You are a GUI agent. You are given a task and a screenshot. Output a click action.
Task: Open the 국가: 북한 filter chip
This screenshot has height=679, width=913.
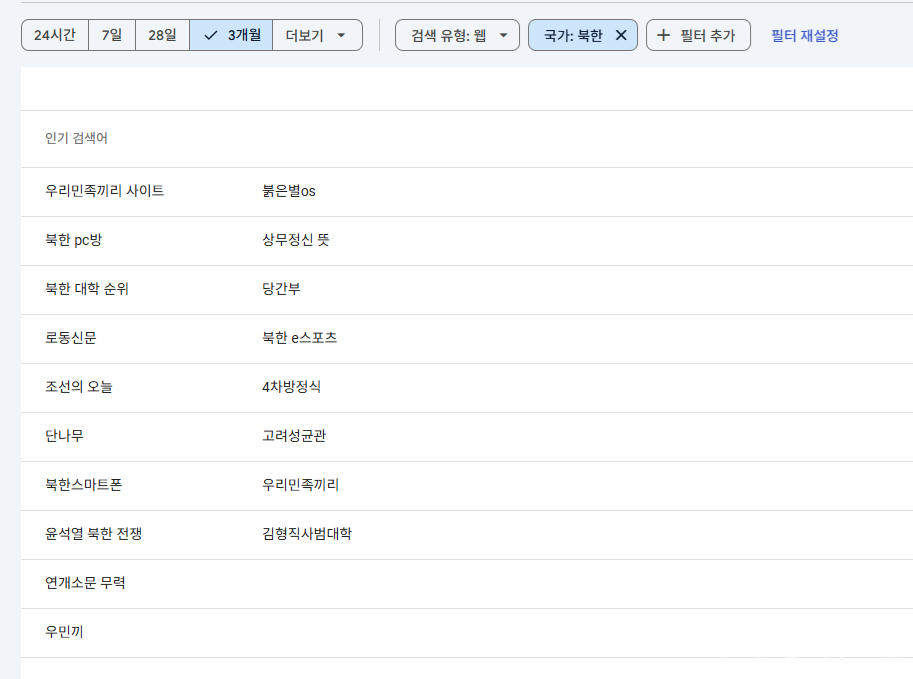(x=573, y=35)
